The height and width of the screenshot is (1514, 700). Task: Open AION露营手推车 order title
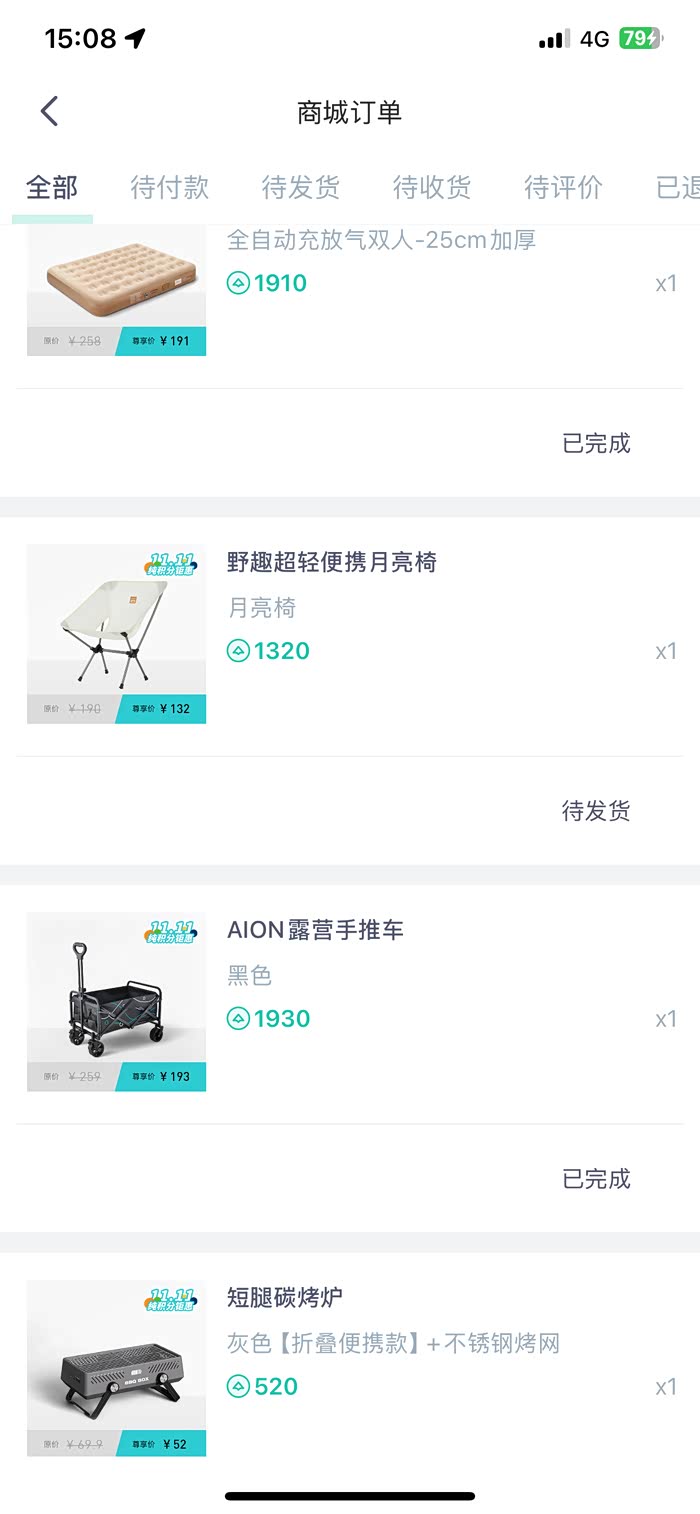(x=315, y=930)
